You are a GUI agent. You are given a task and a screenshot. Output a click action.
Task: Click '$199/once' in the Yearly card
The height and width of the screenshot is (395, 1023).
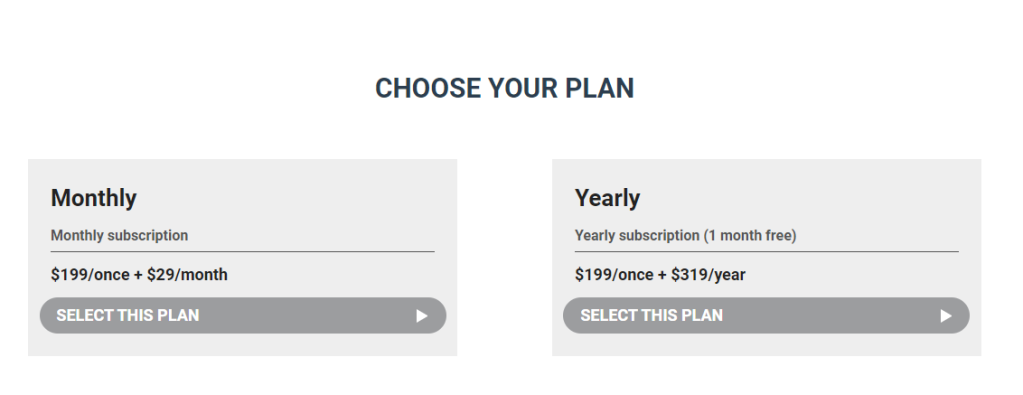(x=614, y=275)
